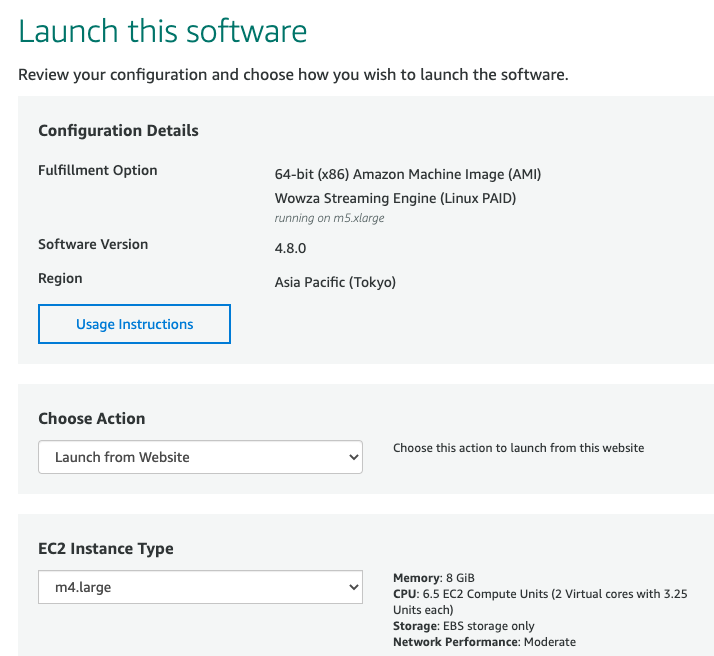The image size is (714, 656).
Task: Click the 'Network Performance: Moderate' specification
Action: (x=484, y=642)
